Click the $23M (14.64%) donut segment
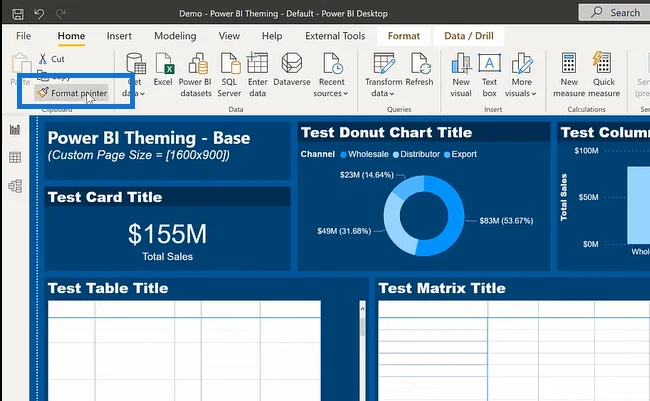650x401 pixels. 410,187
